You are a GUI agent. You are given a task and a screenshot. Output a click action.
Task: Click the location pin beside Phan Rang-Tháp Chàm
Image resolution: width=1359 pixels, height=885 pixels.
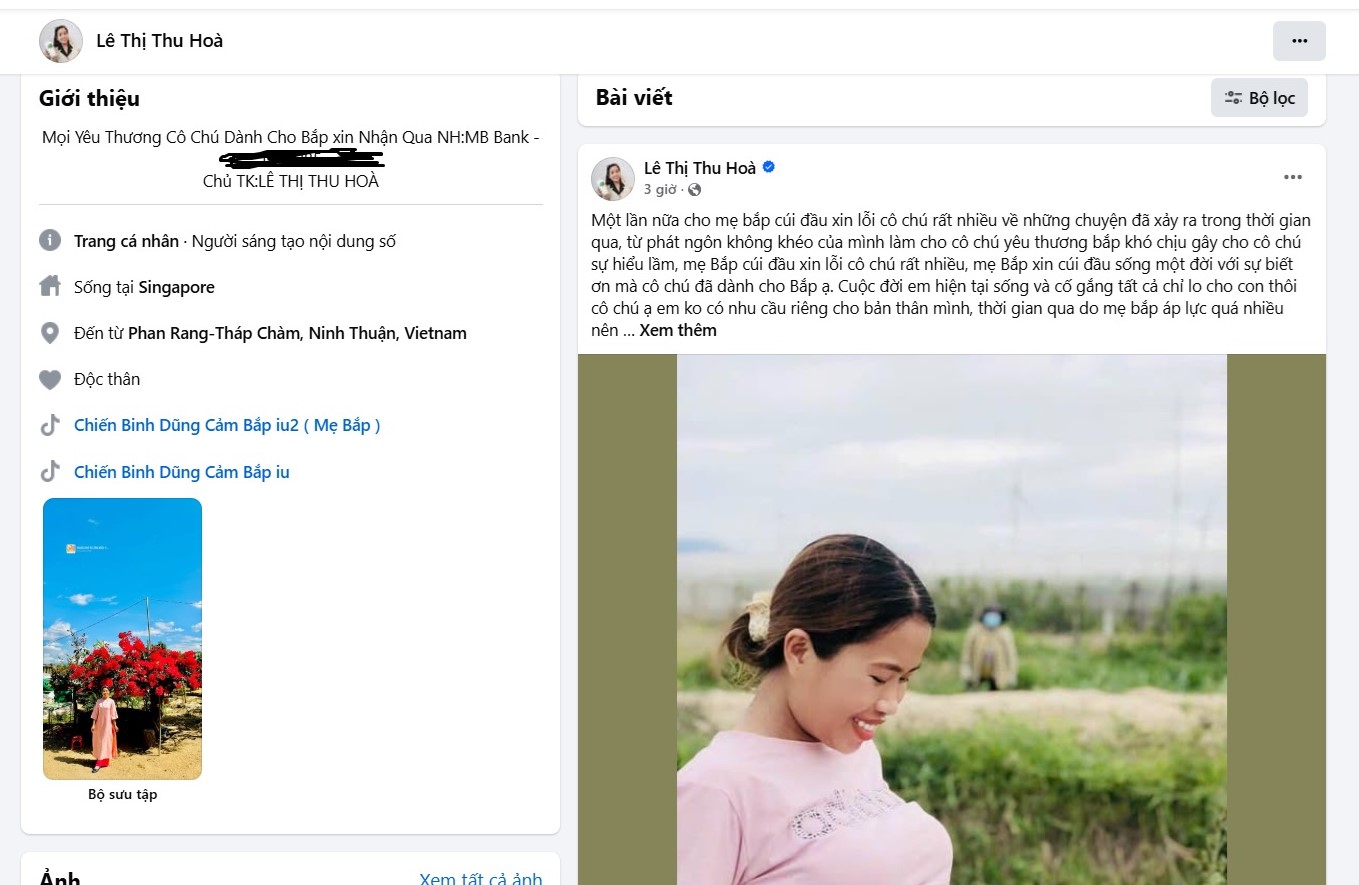(50, 332)
